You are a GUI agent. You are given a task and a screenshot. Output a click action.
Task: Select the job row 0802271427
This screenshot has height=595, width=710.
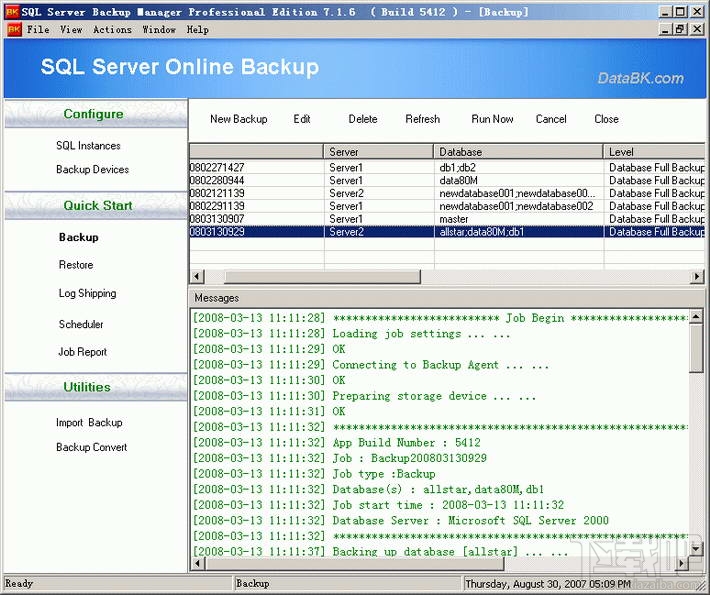click(x=447, y=168)
